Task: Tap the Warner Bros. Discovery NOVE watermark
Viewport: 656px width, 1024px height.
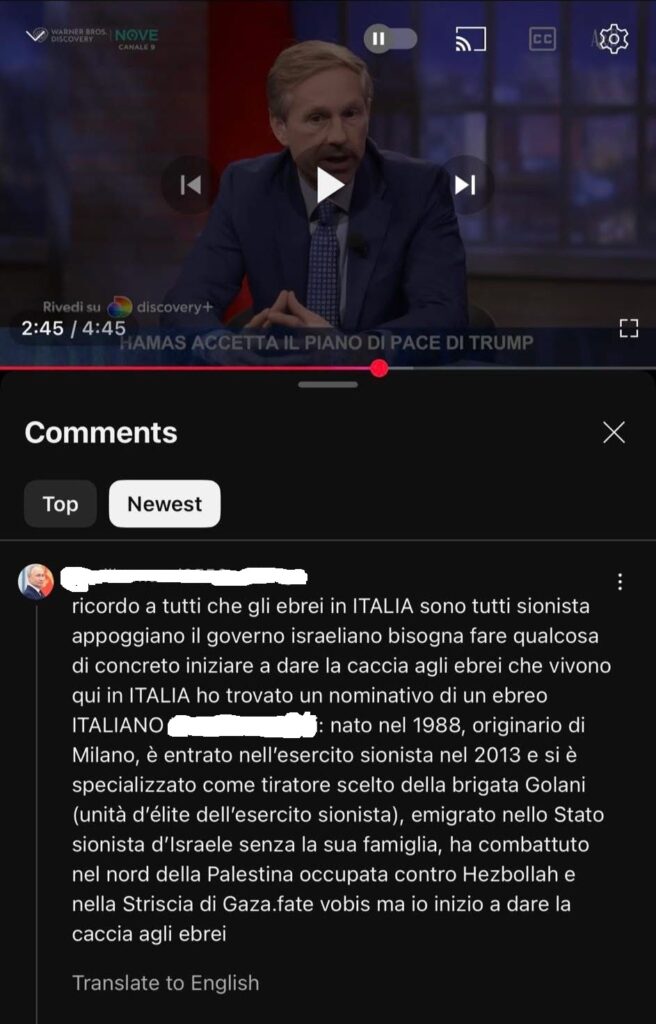Action: tap(92, 38)
